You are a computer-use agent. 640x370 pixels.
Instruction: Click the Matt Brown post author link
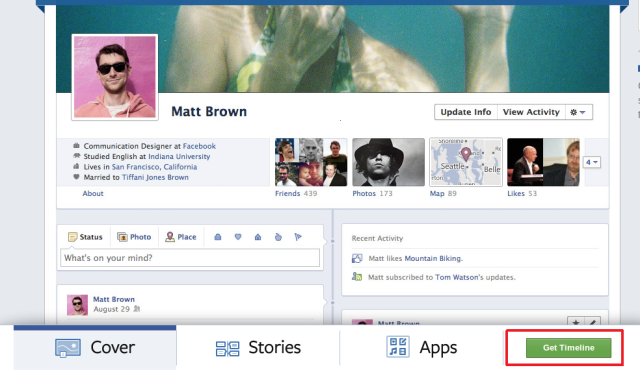(114, 299)
